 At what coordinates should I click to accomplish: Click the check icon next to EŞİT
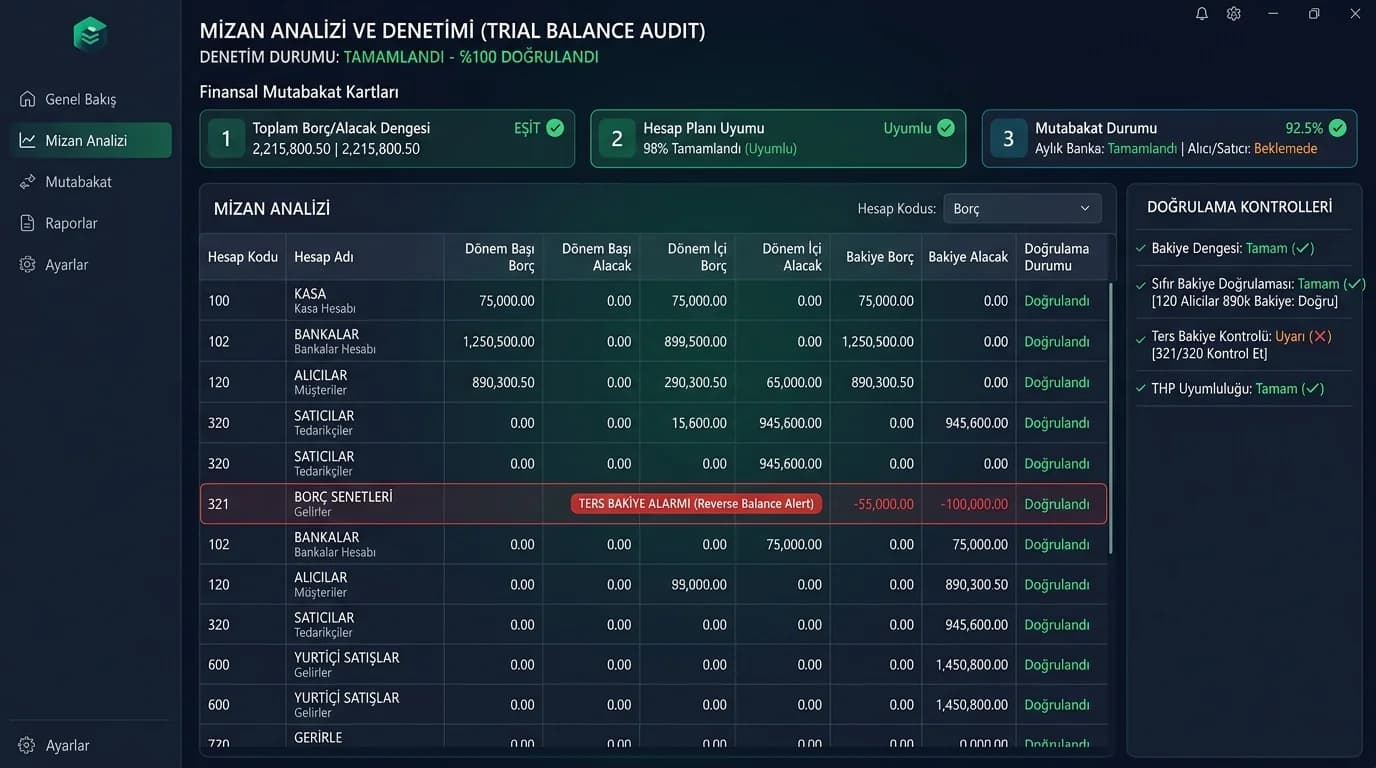(555, 128)
